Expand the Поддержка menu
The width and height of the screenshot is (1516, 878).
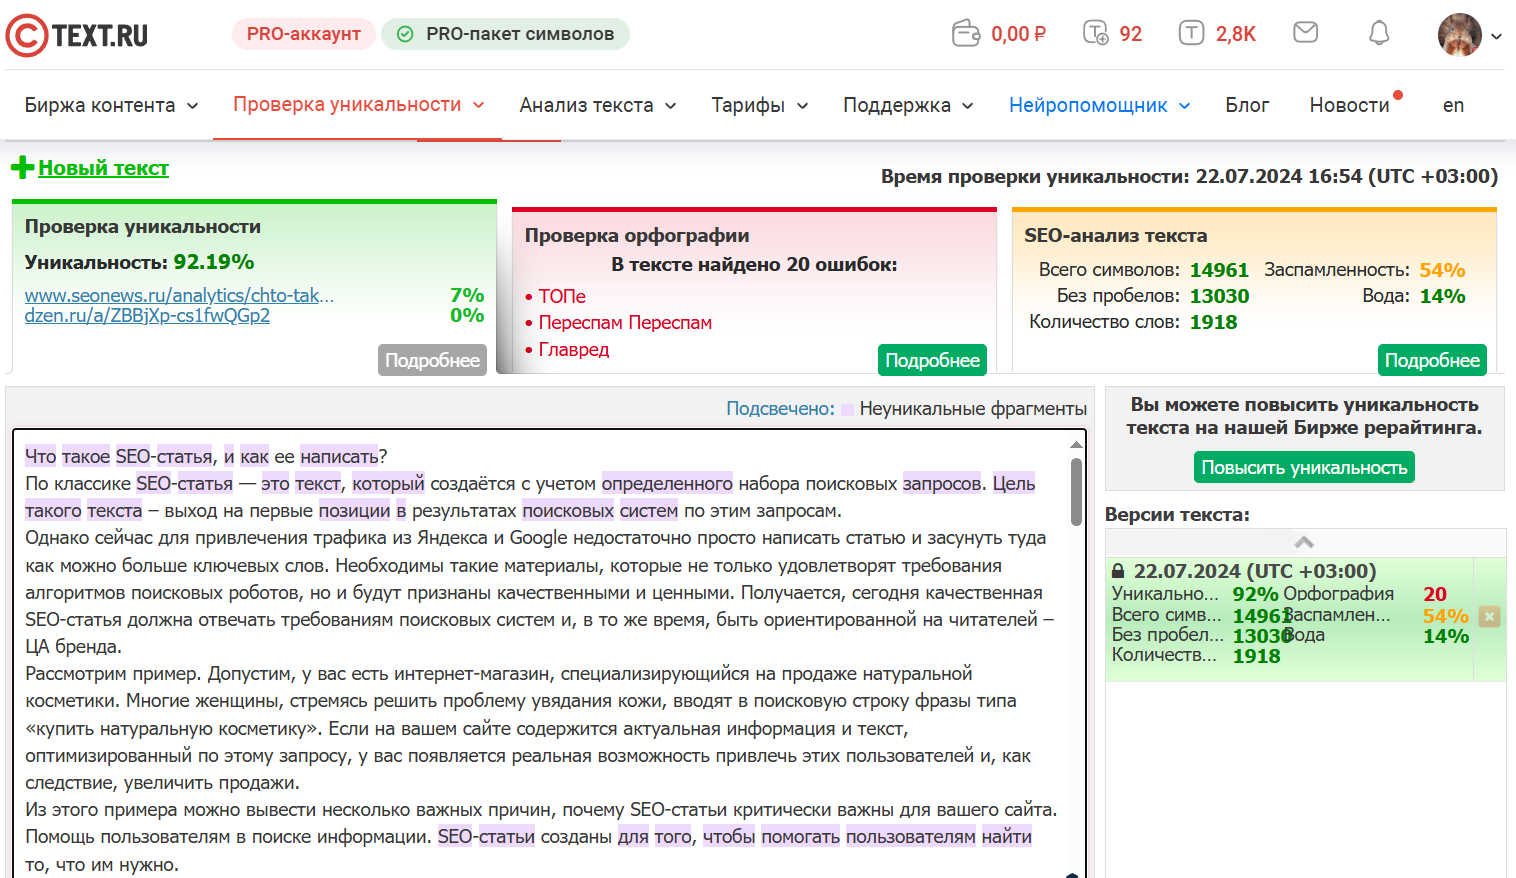pyautogui.click(x=908, y=105)
